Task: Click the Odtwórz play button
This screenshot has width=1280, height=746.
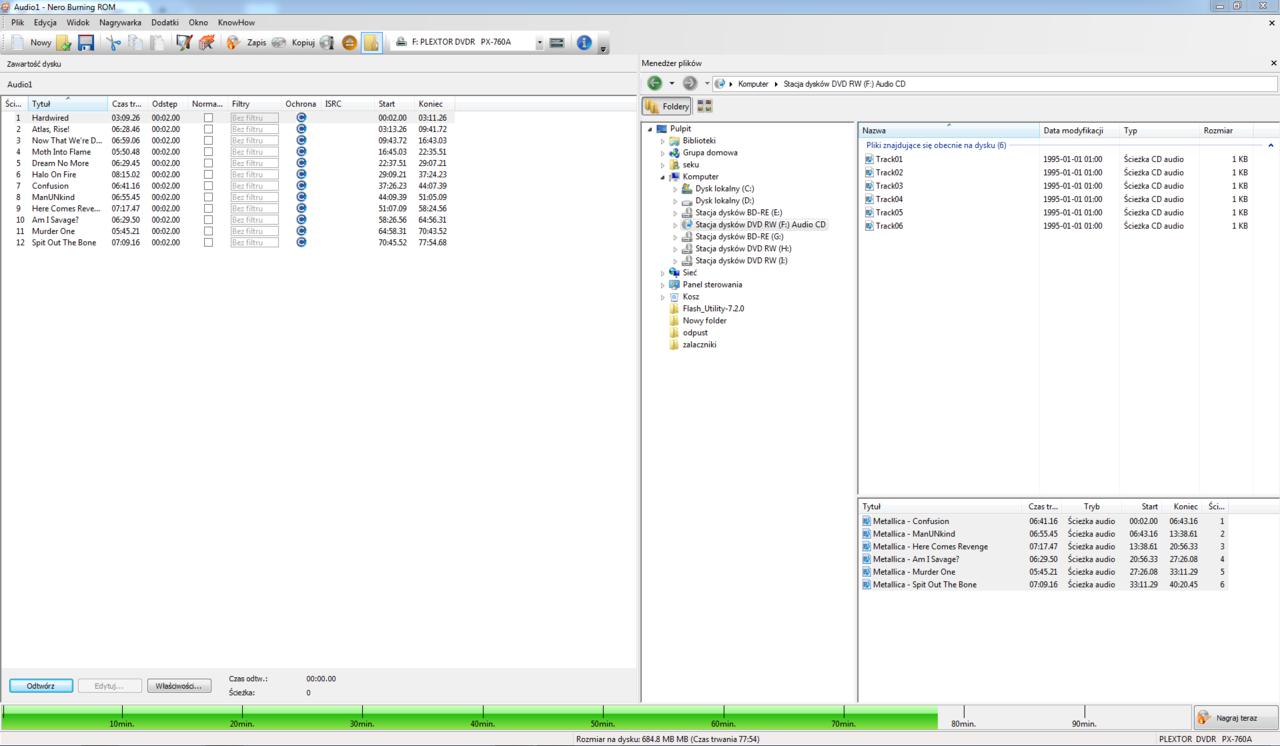Action: pyautogui.click(x=41, y=686)
